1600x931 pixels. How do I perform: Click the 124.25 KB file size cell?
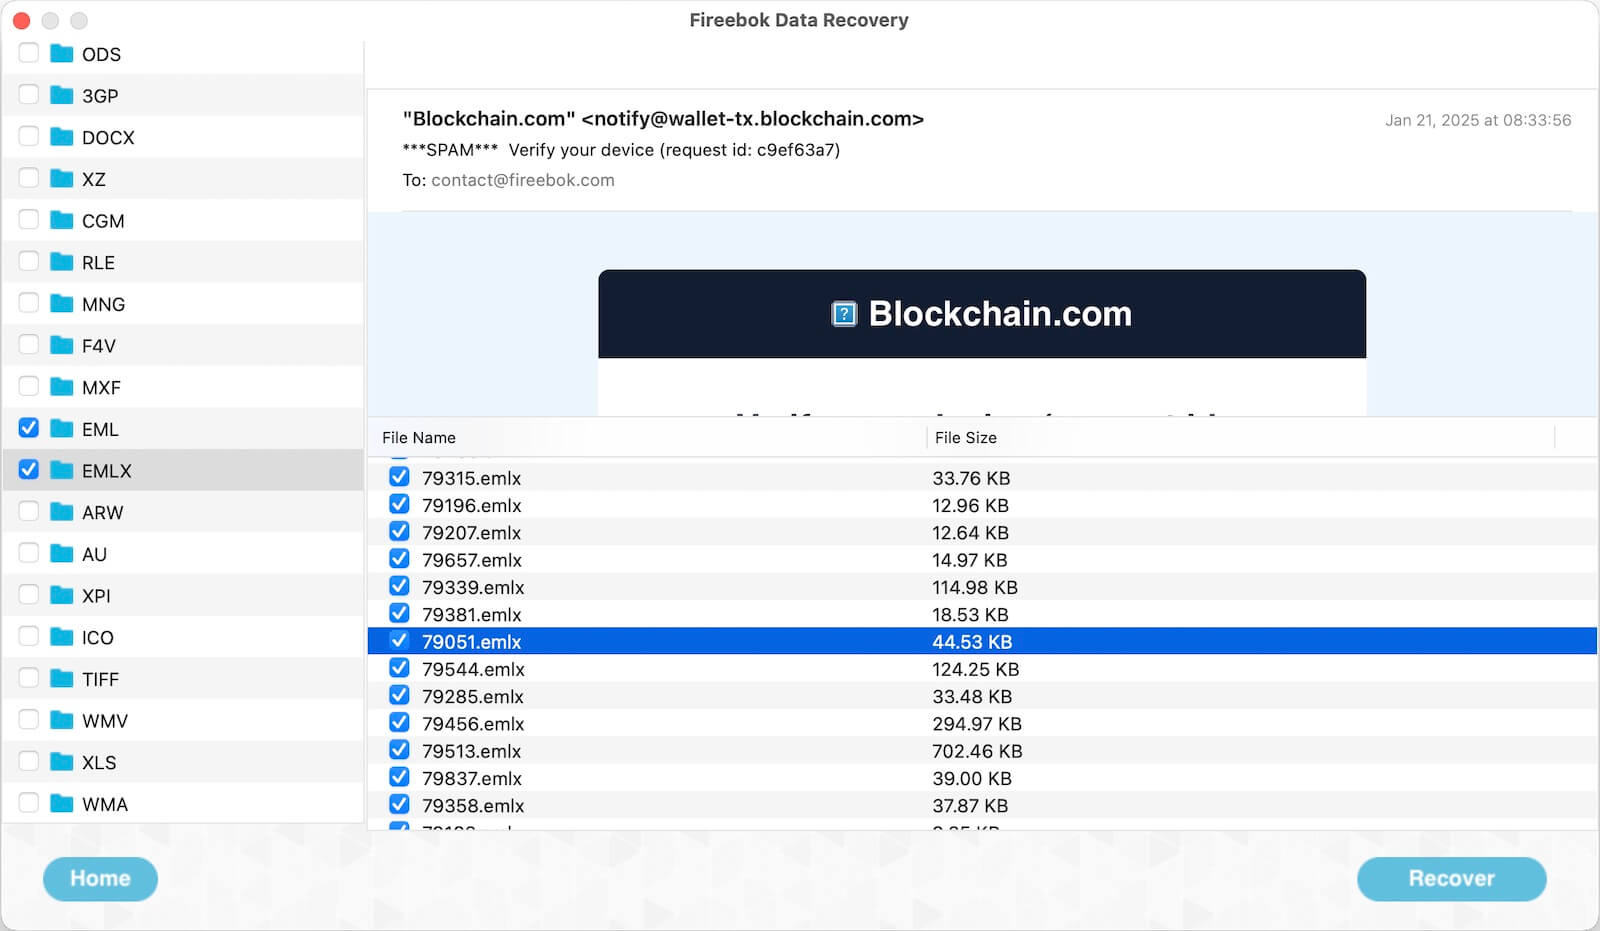(976, 669)
